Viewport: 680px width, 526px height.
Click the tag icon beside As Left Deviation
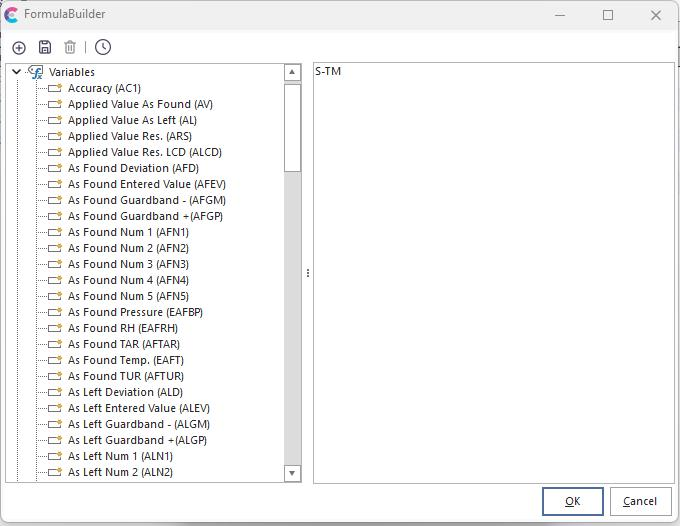(56, 392)
